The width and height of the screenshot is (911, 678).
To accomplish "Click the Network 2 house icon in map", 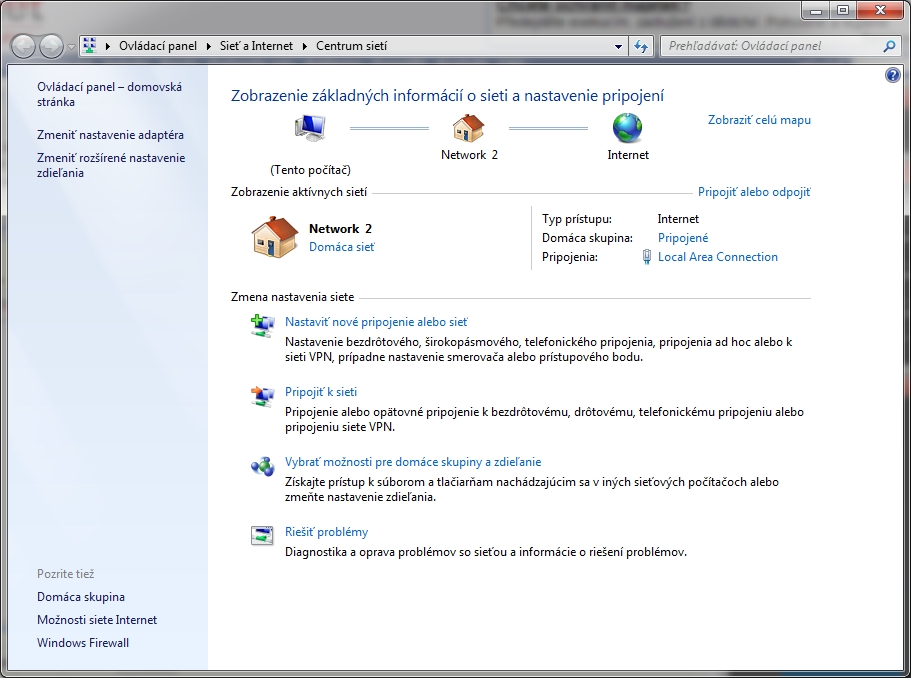I will tap(468, 128).
